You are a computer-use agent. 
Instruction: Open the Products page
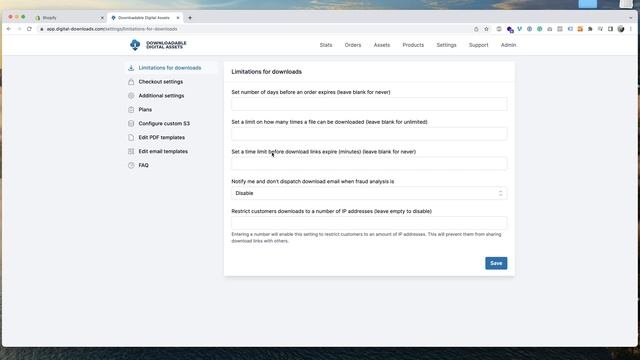[413, 45]
